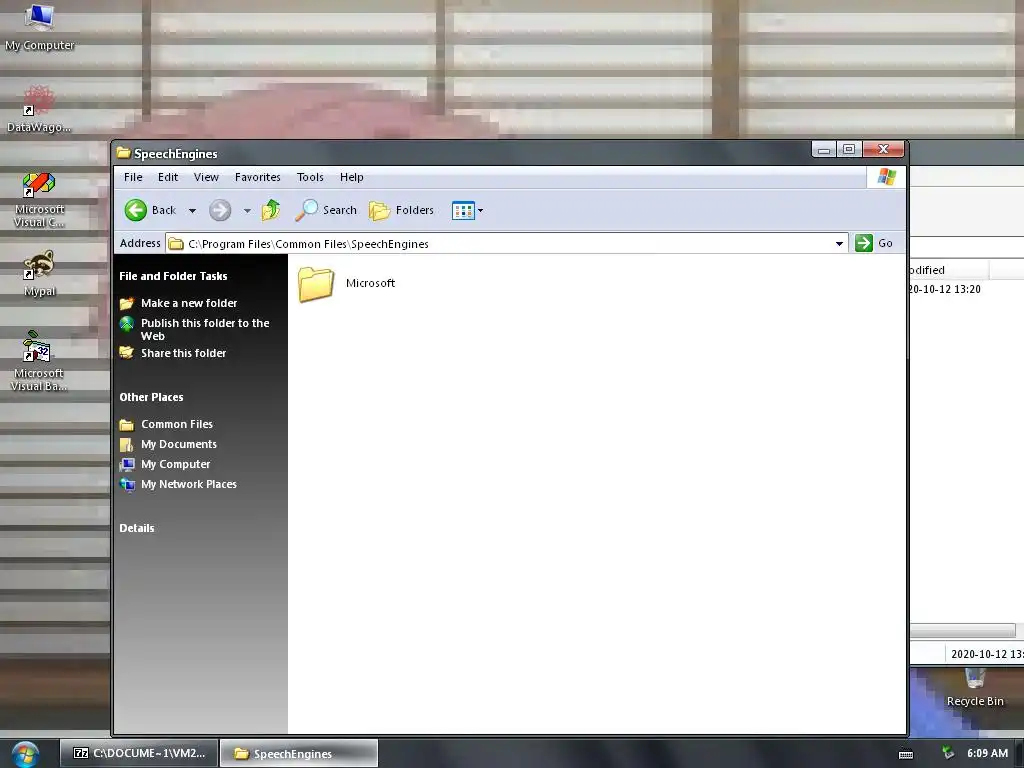Click SpeechEngines taskbar button

(298, 753)
